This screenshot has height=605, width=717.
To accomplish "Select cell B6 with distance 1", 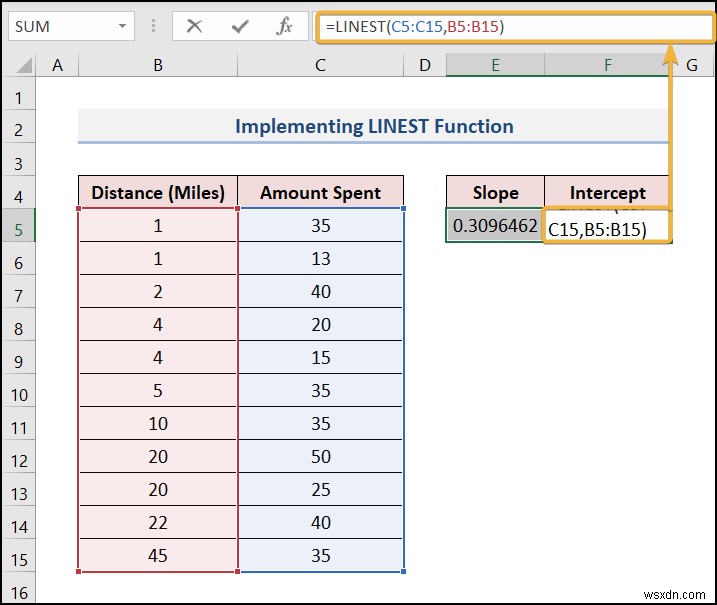I will (158, 258).
